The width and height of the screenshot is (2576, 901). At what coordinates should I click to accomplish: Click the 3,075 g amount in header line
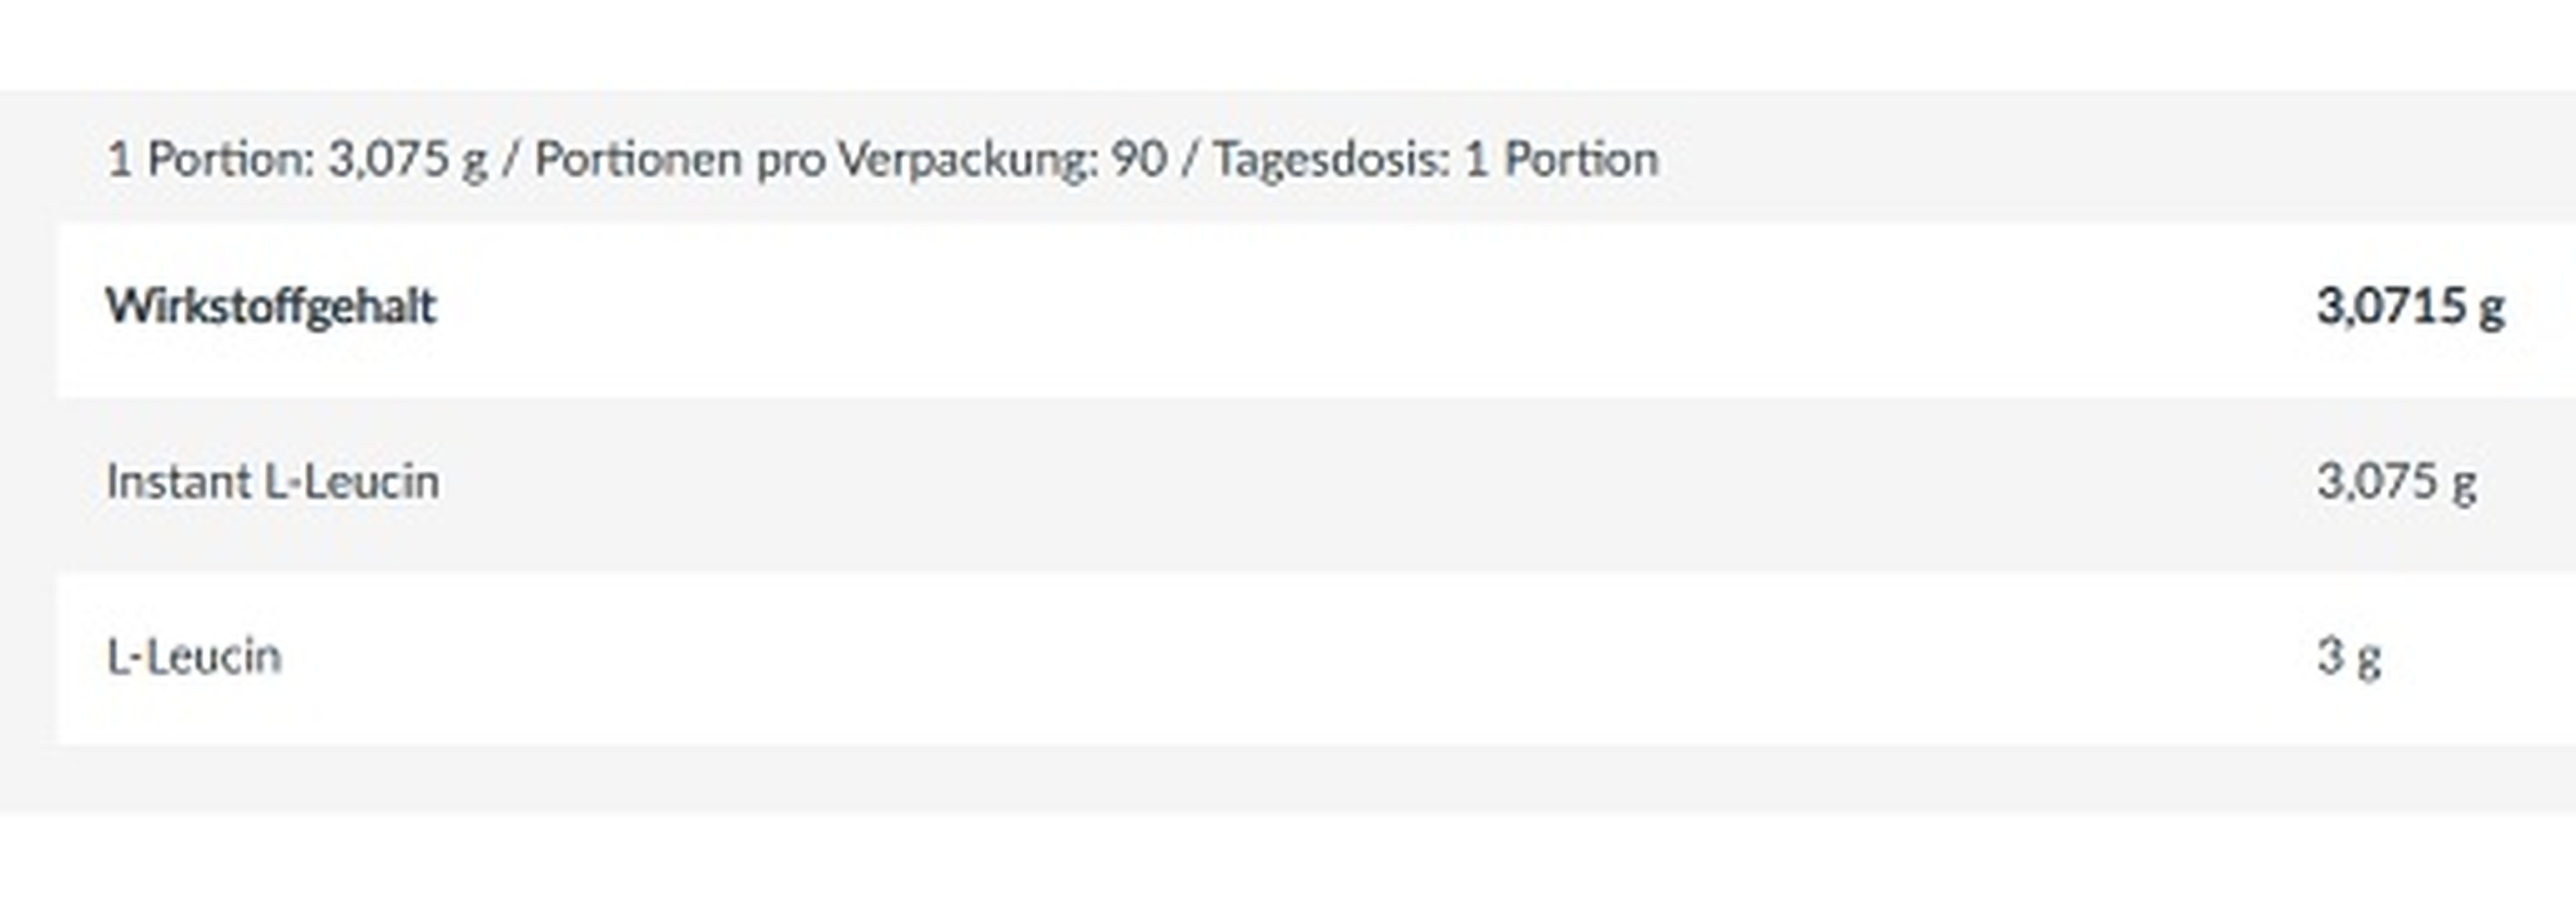[x=407, y=159]
